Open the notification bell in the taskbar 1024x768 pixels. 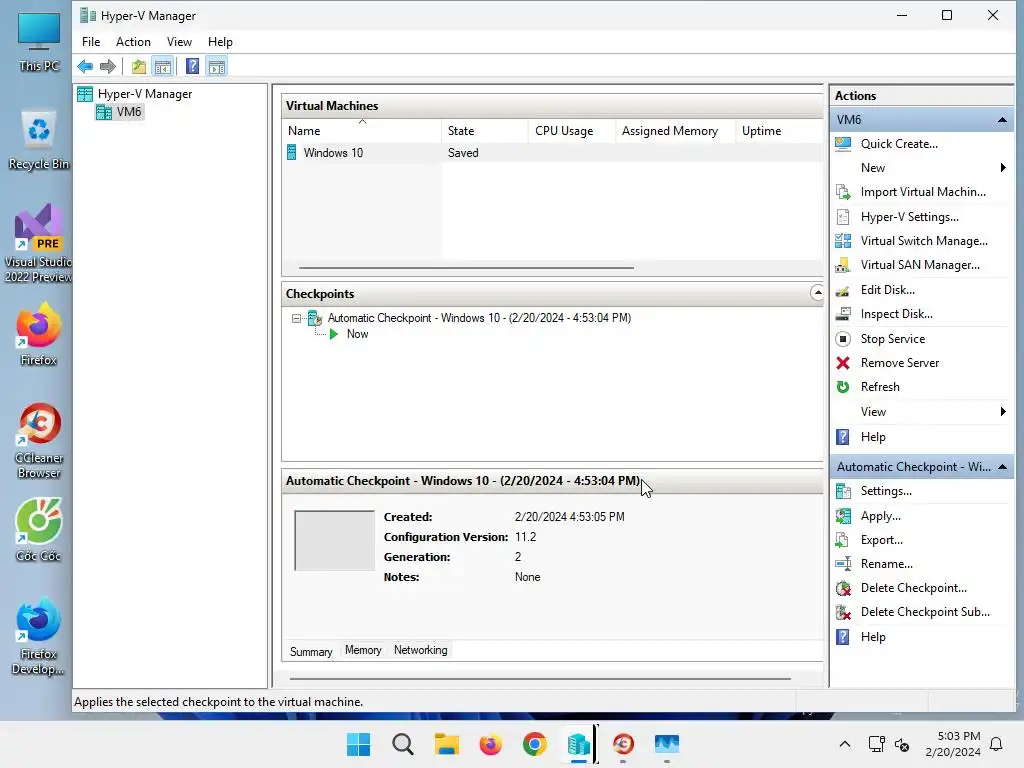(996, 744)
